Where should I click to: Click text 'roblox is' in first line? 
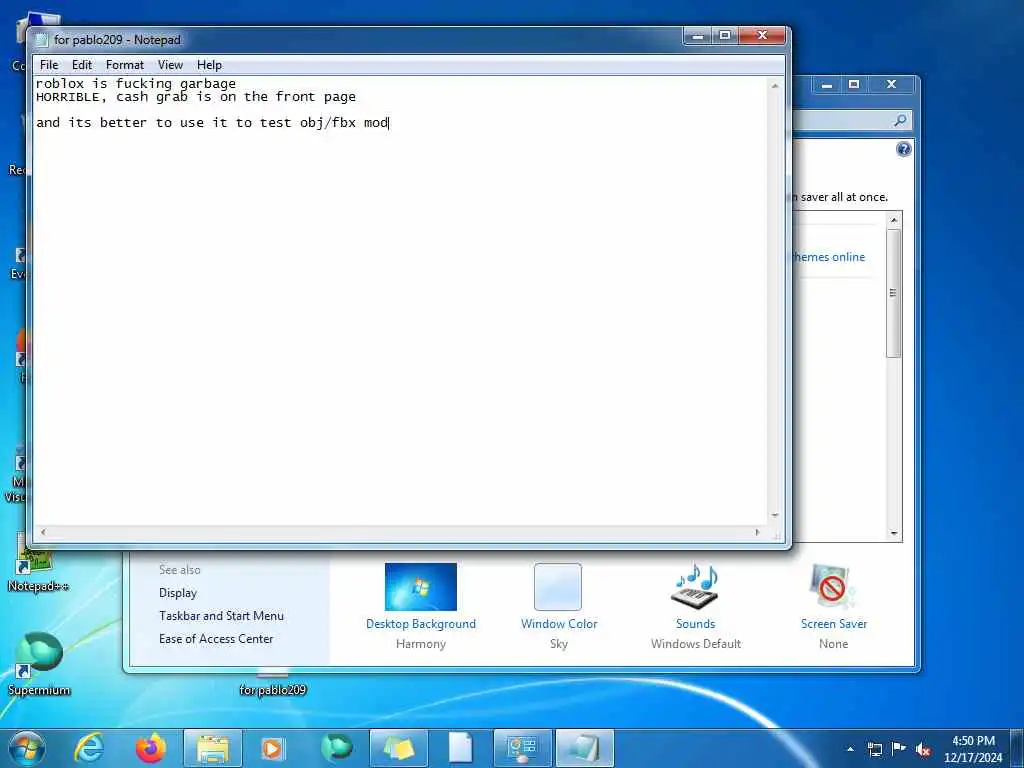pyautogui.click(x=72, y=84)
